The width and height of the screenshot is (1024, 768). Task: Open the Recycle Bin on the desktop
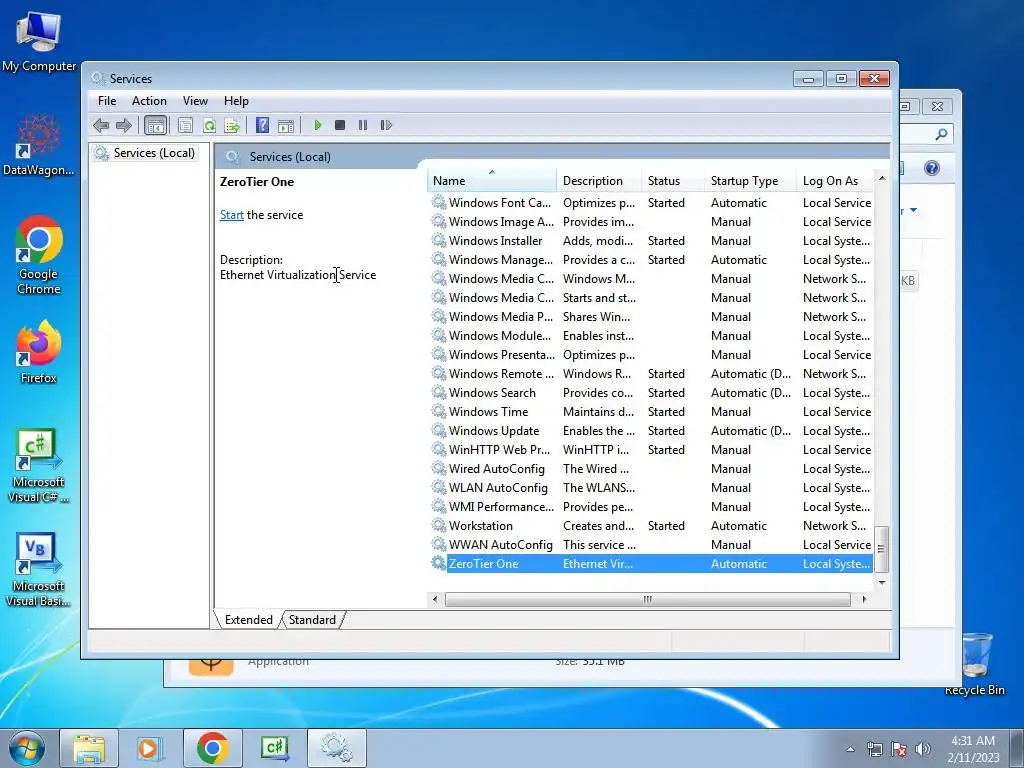(974, 664)
